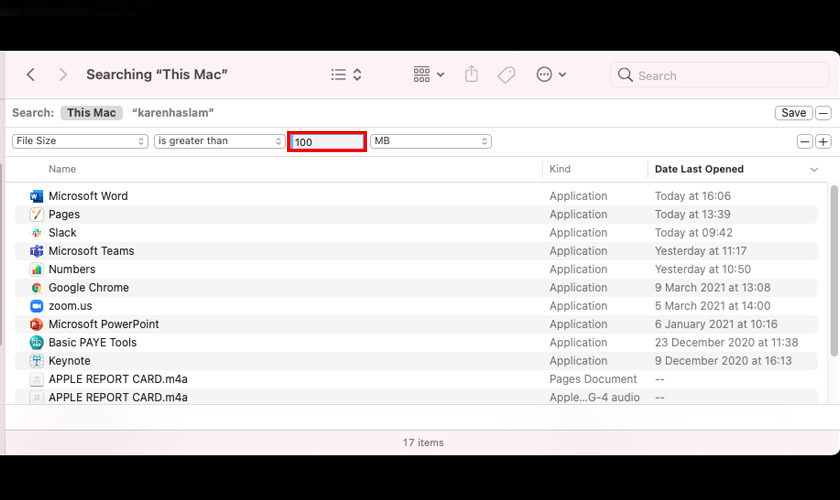This screenshot has width=840, height=500.
Task: Open the list view switcher dropdown
Action: coord(346,75)
